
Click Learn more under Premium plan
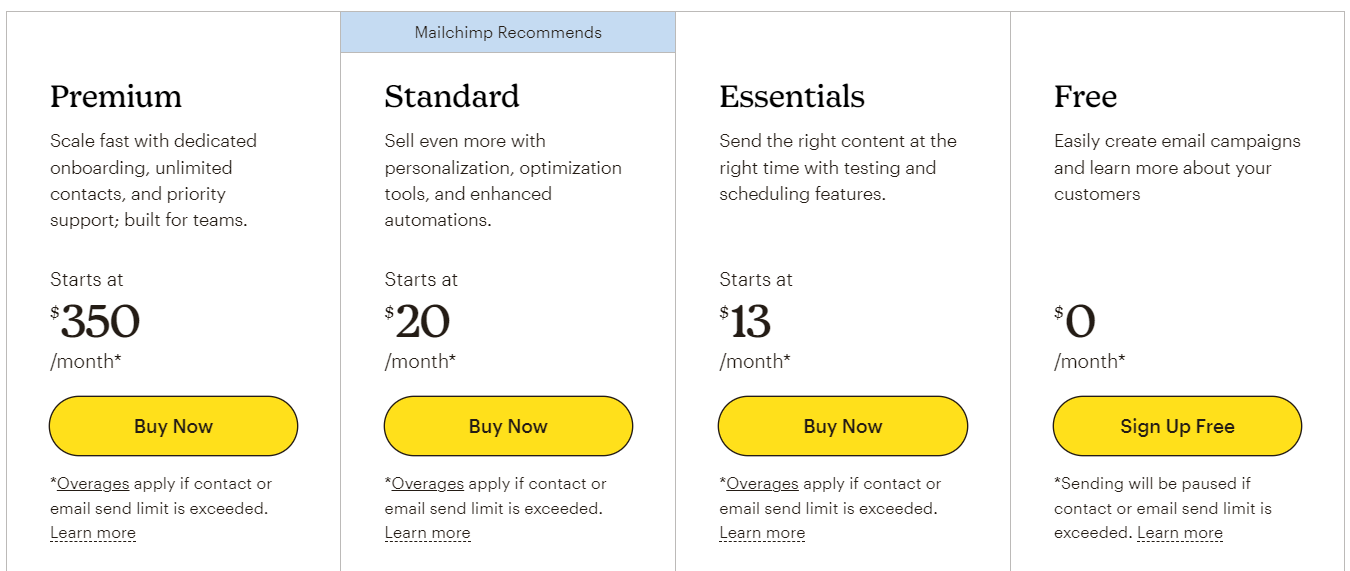(93, 533)
